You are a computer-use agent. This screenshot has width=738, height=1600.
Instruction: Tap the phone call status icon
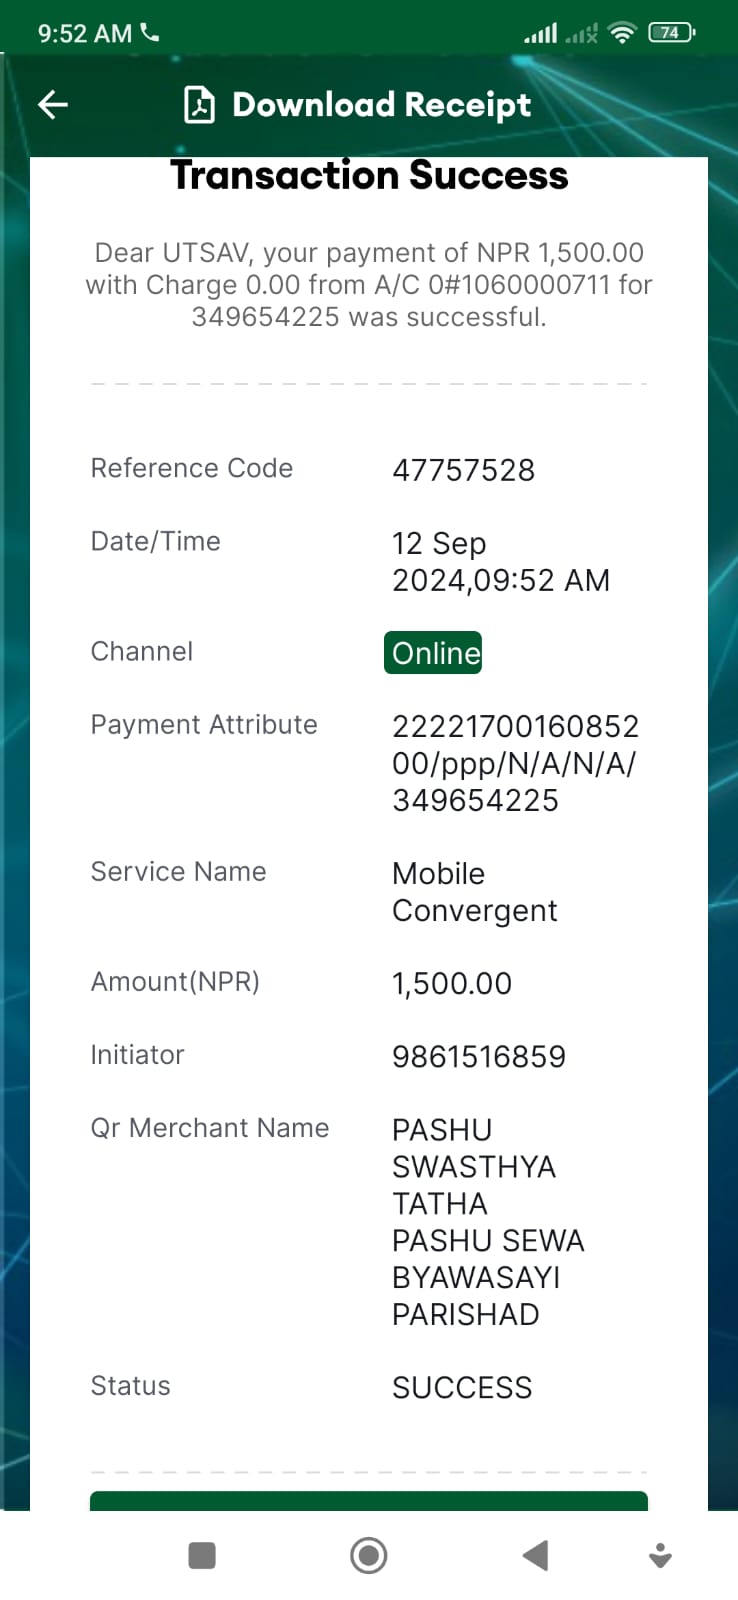point(150,33)
